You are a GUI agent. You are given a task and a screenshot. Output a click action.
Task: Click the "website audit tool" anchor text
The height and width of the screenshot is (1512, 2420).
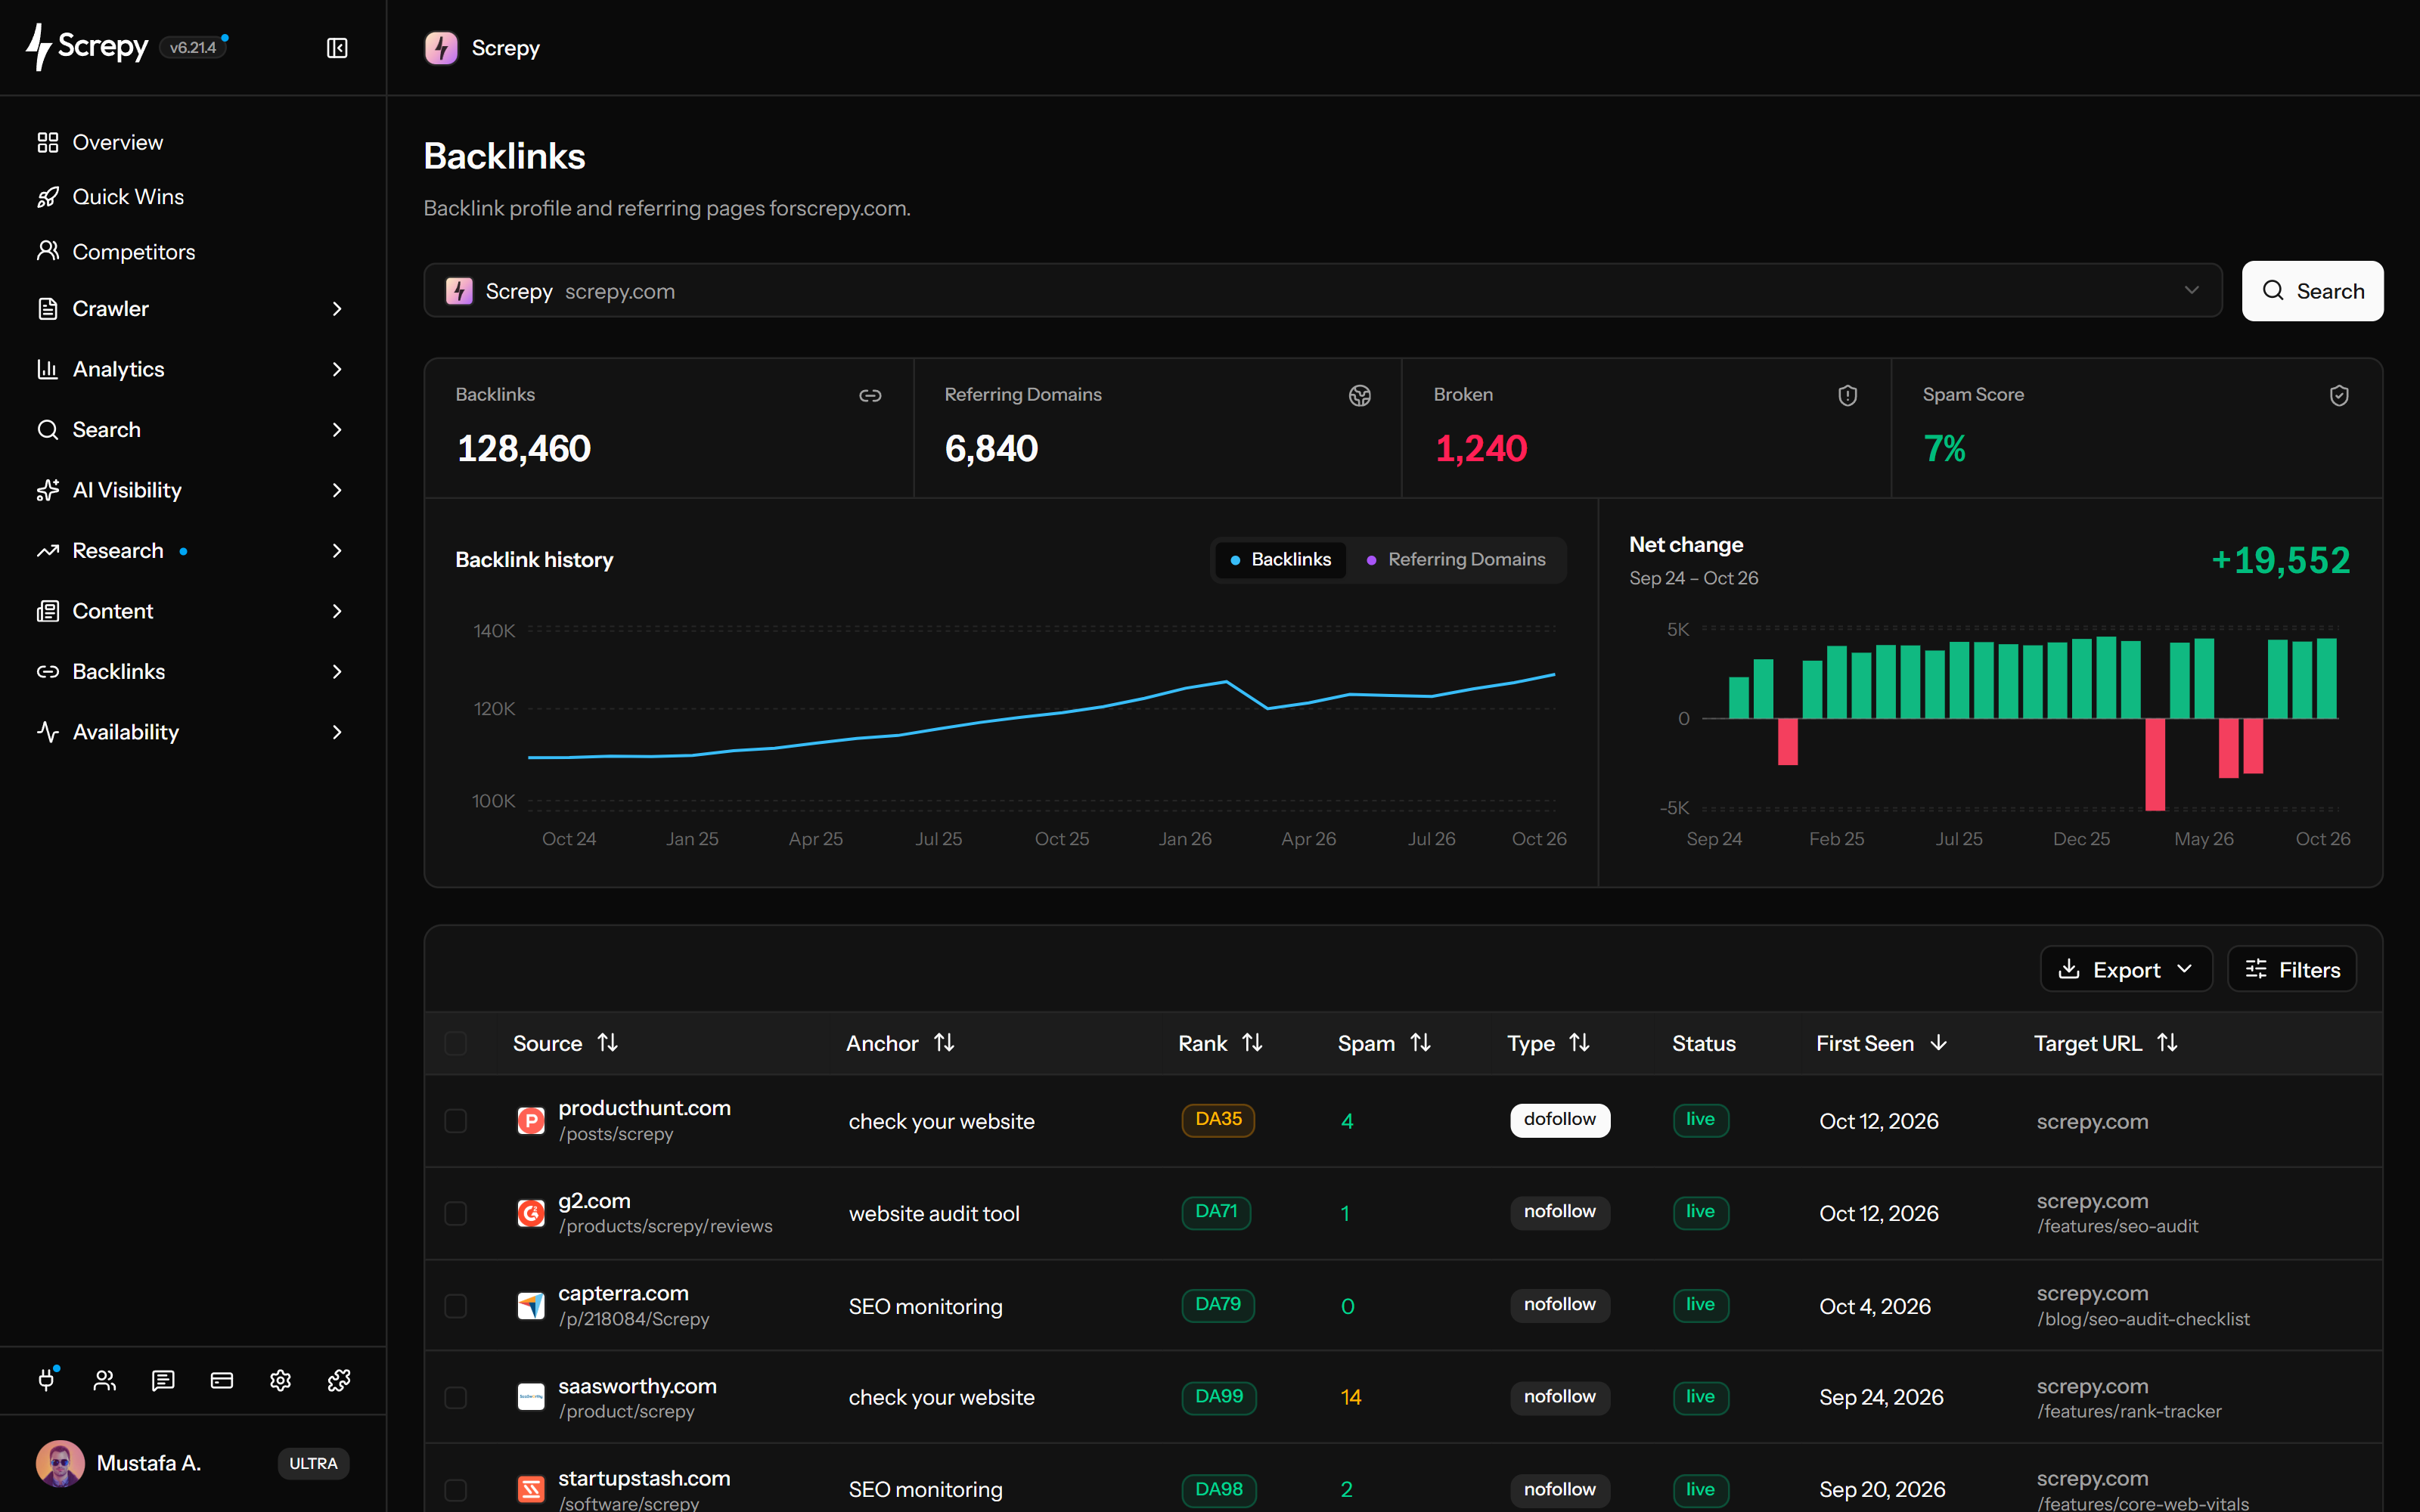tap(934, 1213)
